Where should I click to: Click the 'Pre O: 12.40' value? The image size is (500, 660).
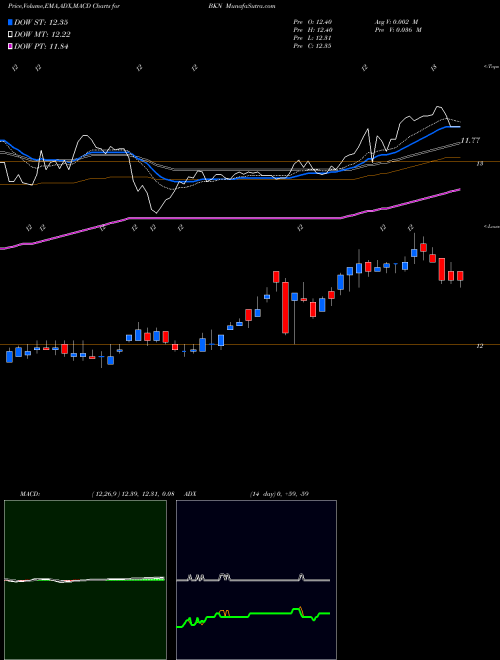coord(313,22)
